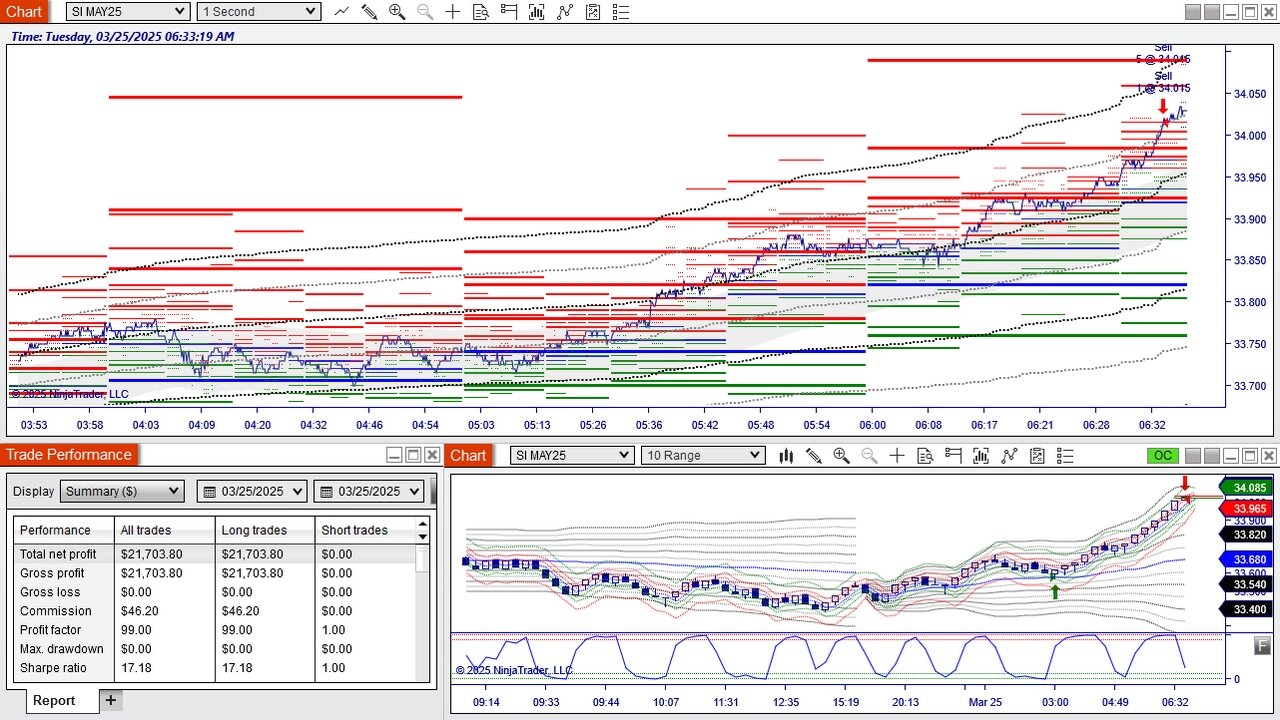Image resolution: width=1280 pixels, height=720 pixels.
Task: Open Data Box in 10 Range chart toolbar
Action: (x=925, y=456)
